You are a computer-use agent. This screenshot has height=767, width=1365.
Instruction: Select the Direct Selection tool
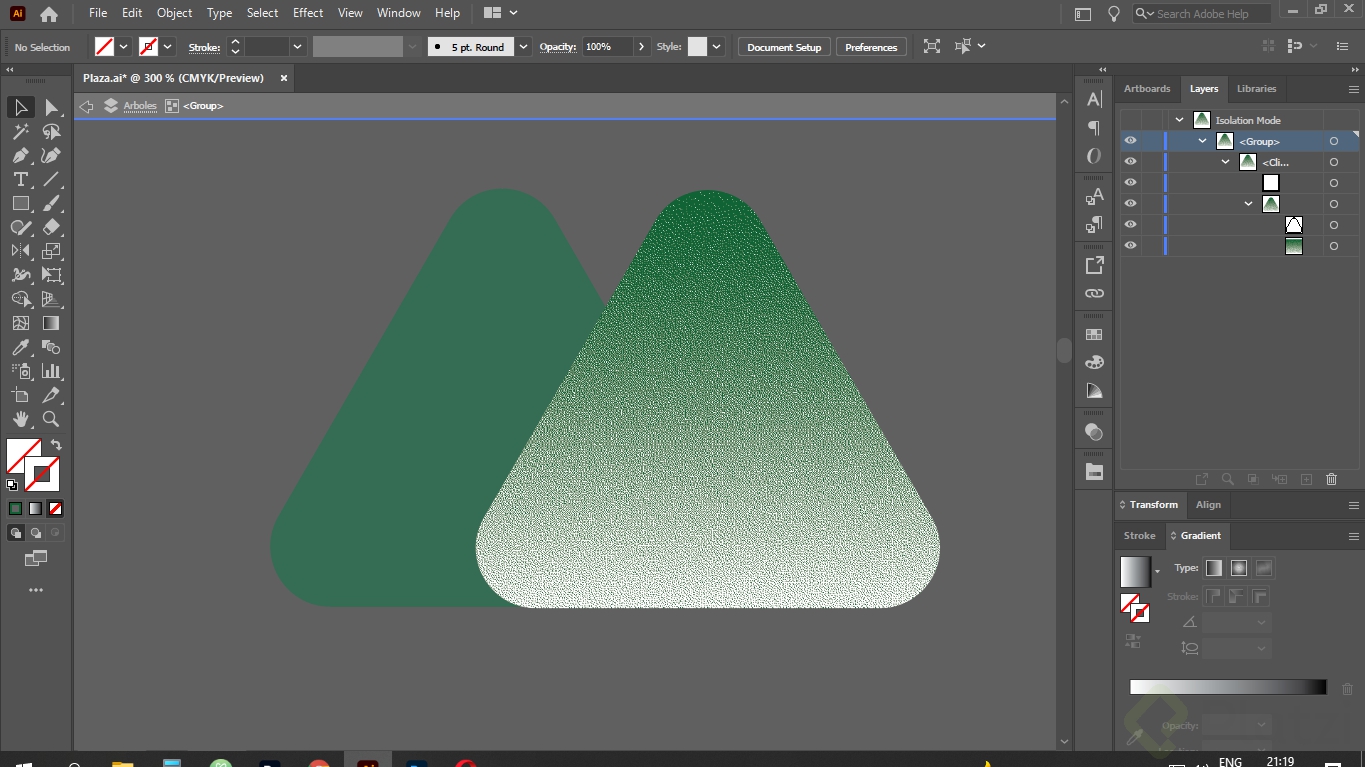tap(52, 108)
